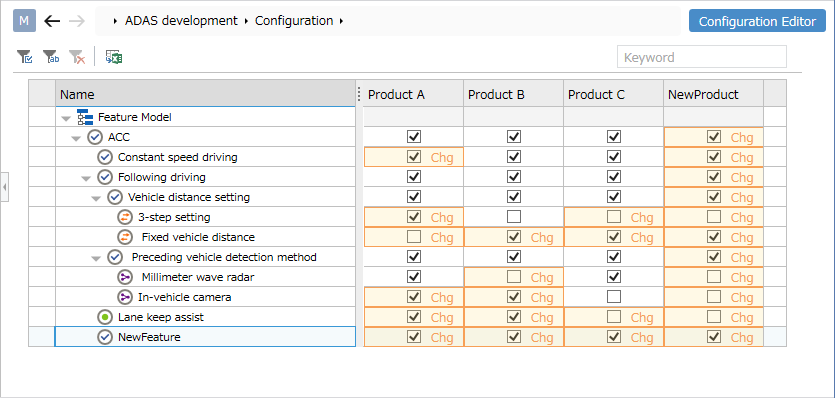Expand the collapsed left side panel
Image resolution: width=835 pixels, height=398 pixels.
pos(4,186)
